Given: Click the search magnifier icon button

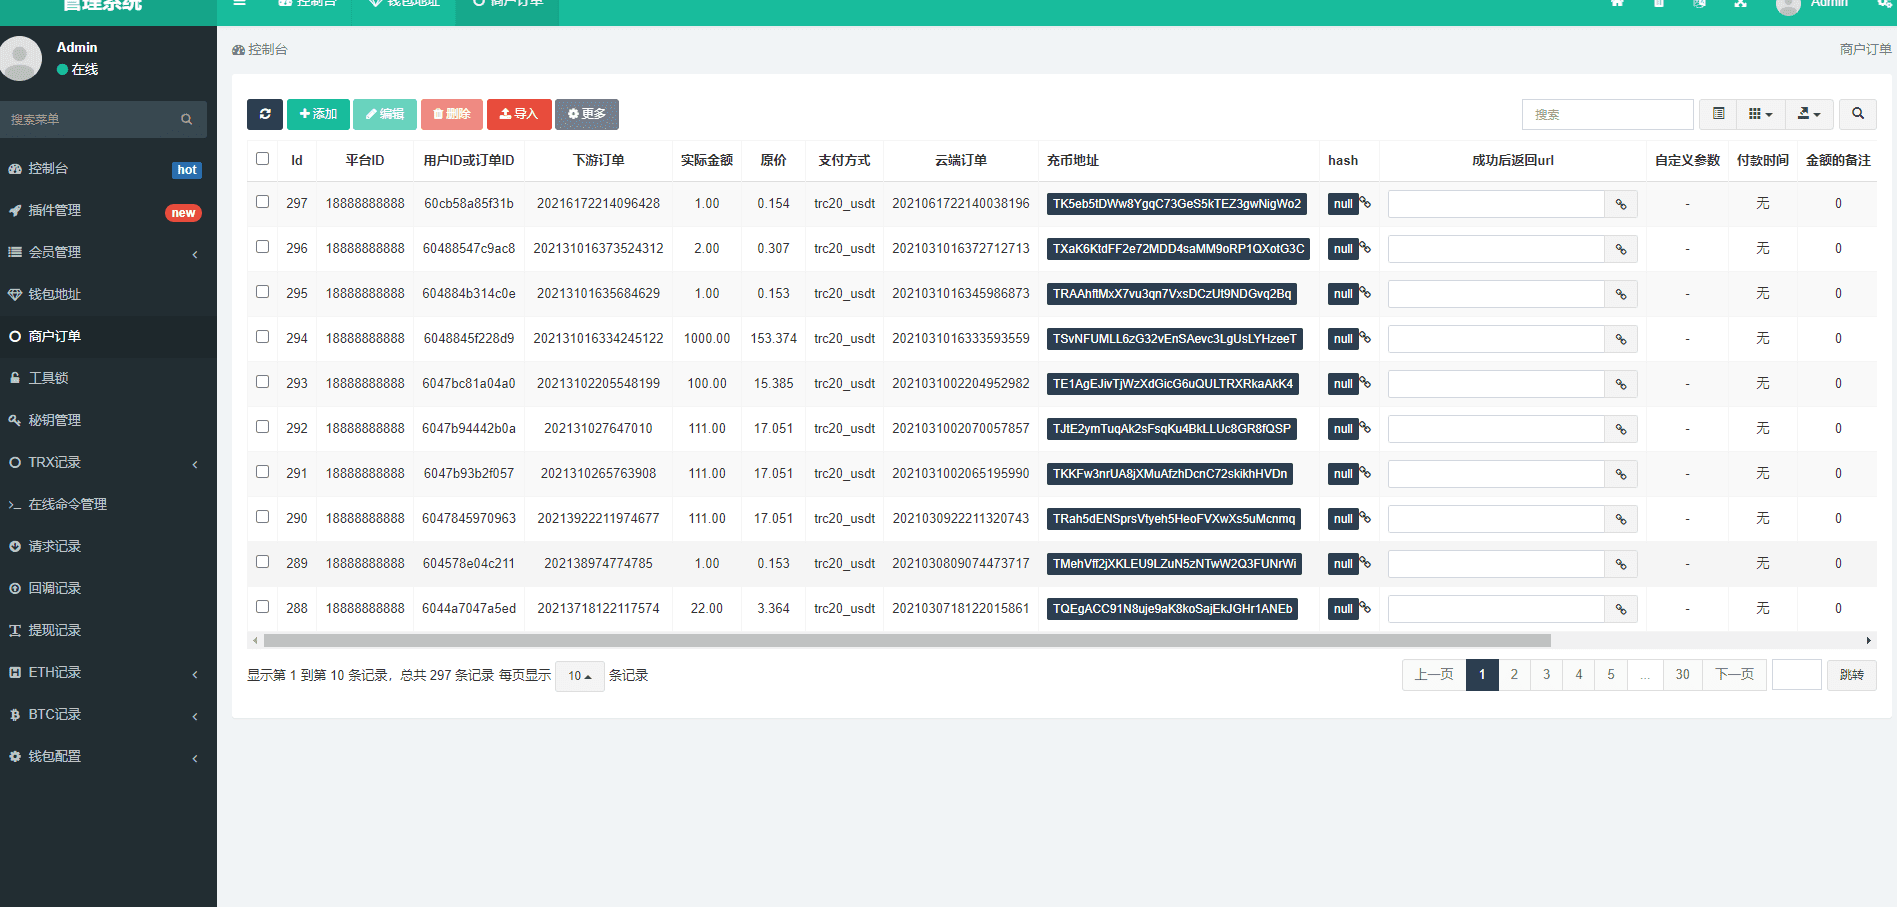Looking at the screenshot, I should point(1857,114).
